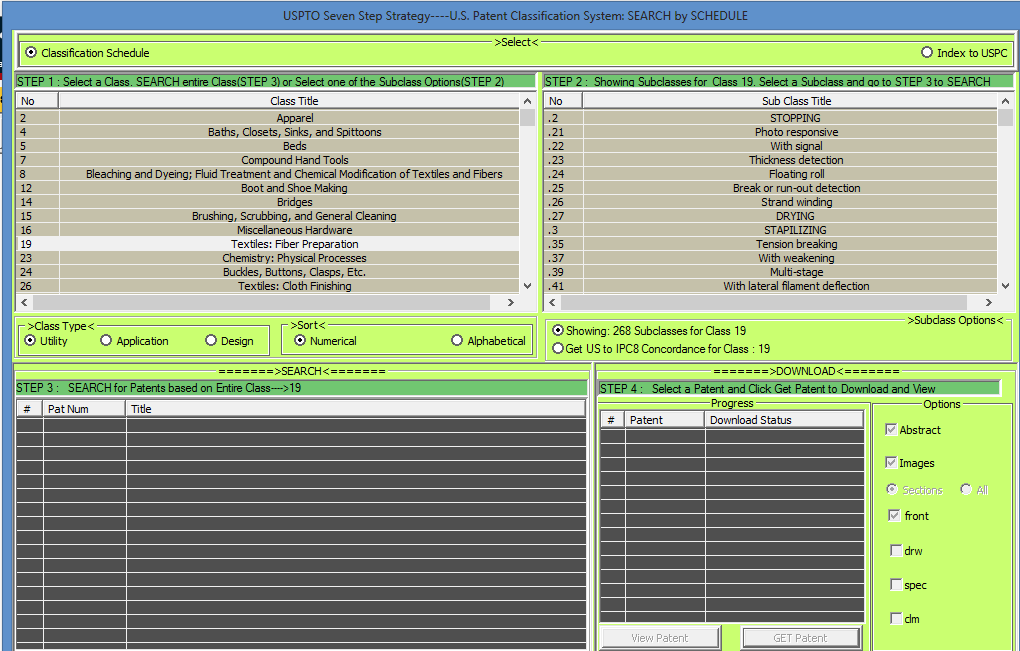
Task: Select subclass Tension breaking
Action: point(771,244)
